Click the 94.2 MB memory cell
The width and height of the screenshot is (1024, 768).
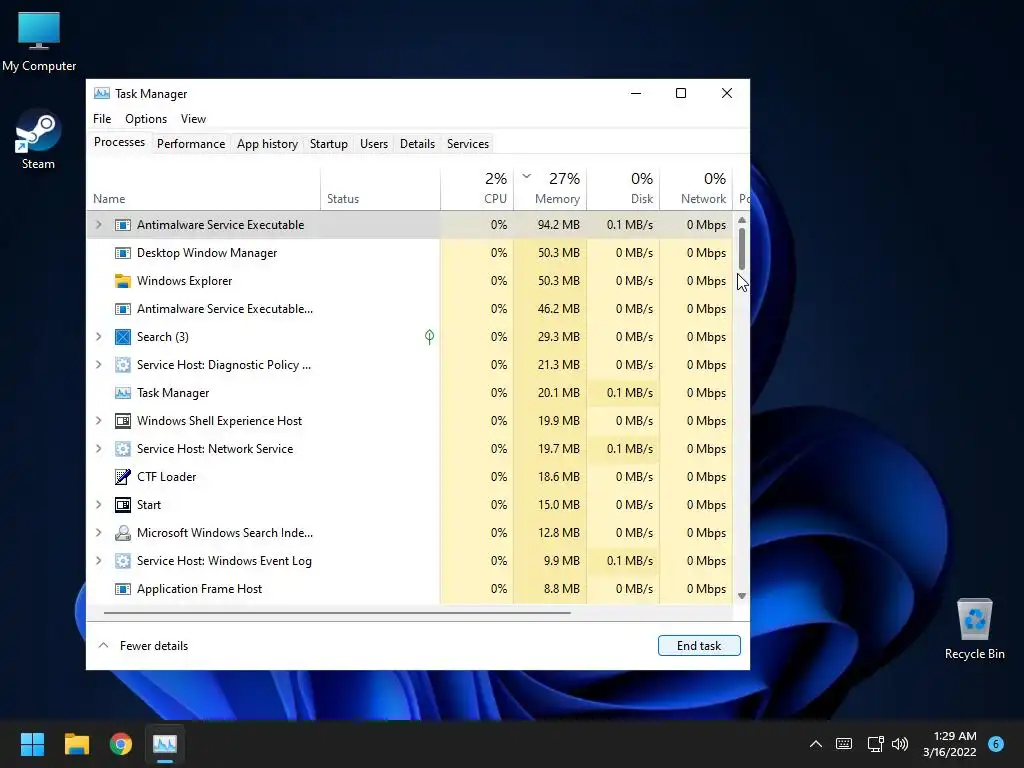551,225
